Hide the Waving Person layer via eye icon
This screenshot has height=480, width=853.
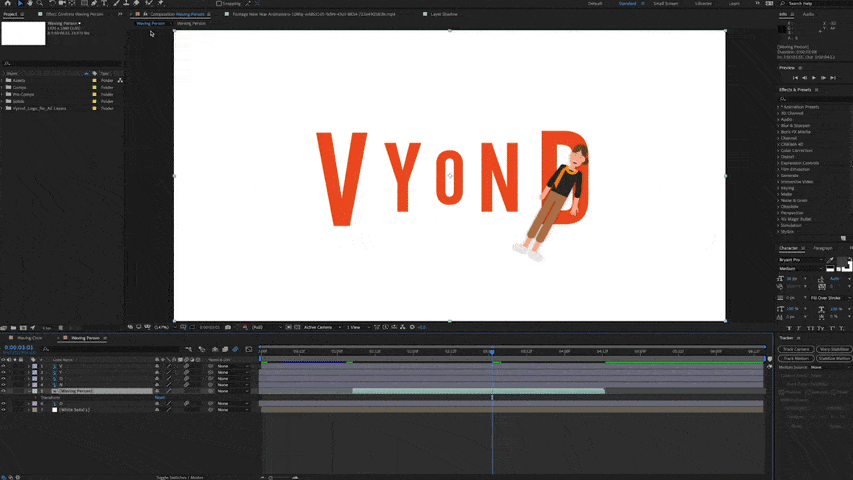3,391
